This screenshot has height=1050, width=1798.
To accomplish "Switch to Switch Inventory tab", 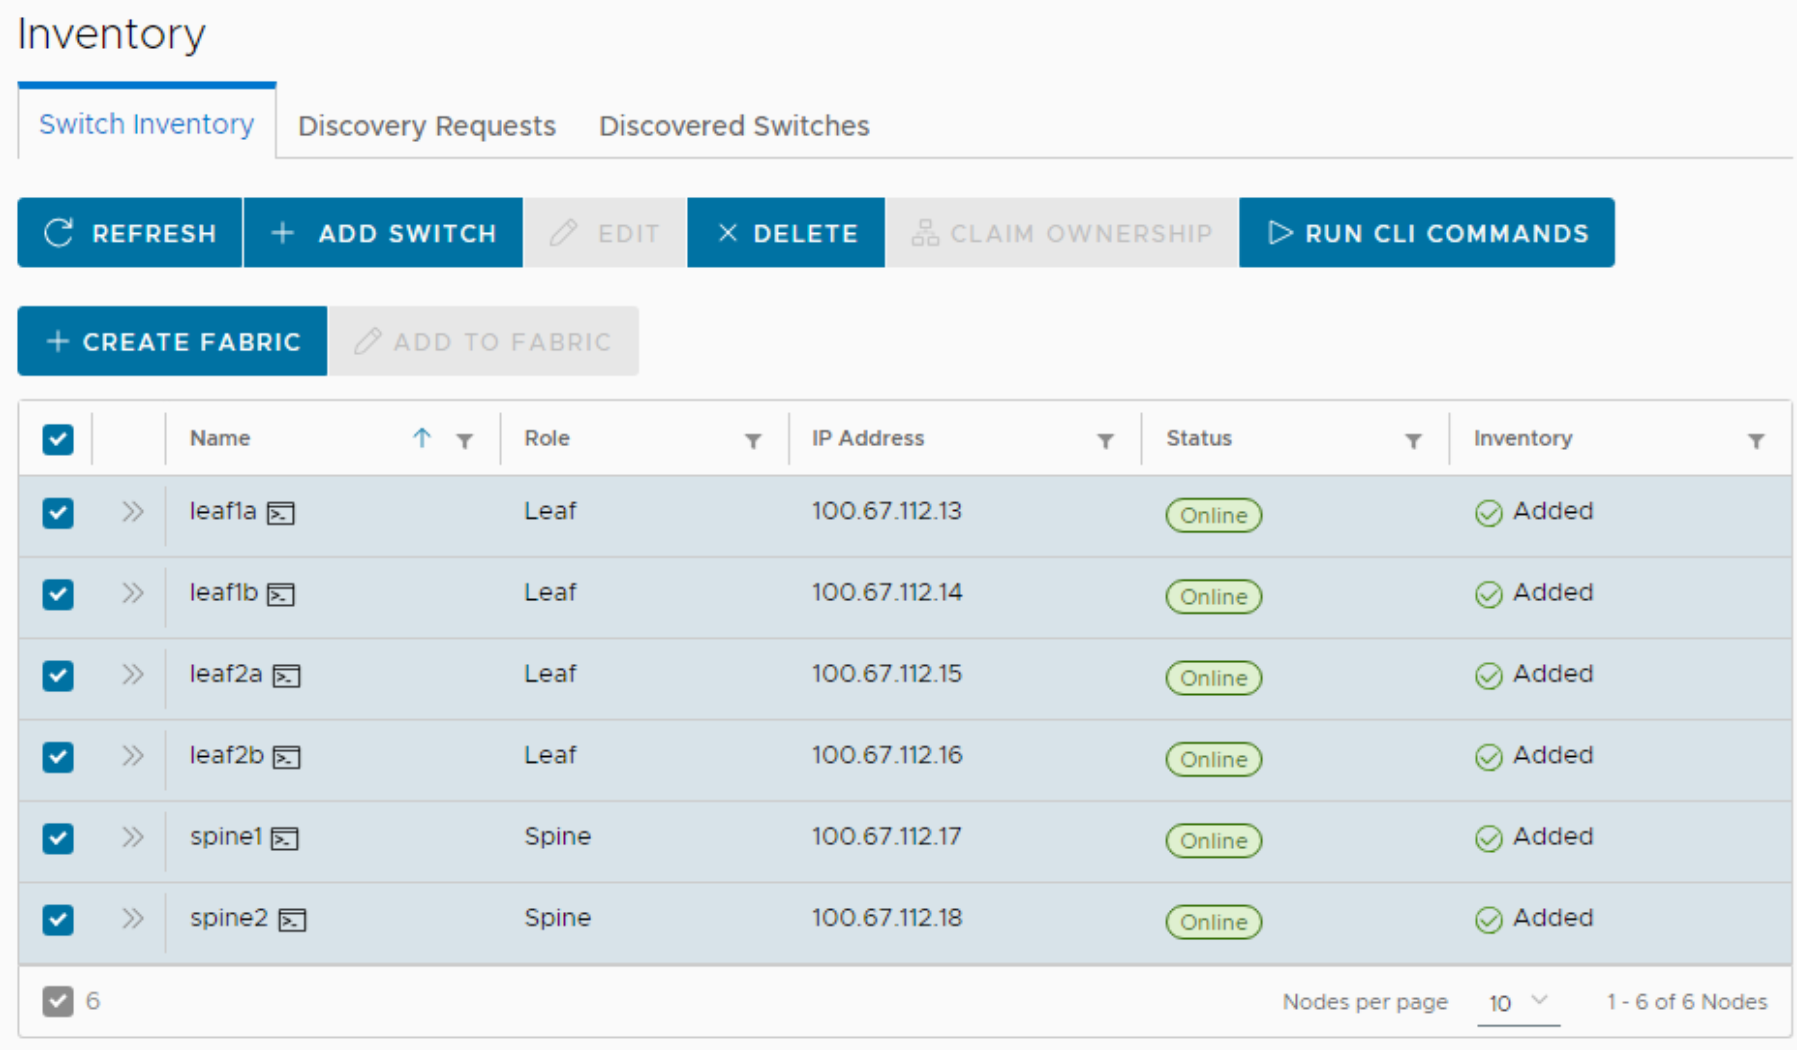I will pos(146,124).
